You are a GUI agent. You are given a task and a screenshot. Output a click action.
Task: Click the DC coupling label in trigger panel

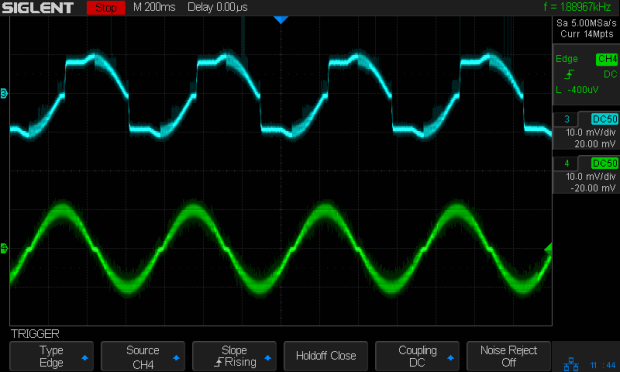coord(610,74)
